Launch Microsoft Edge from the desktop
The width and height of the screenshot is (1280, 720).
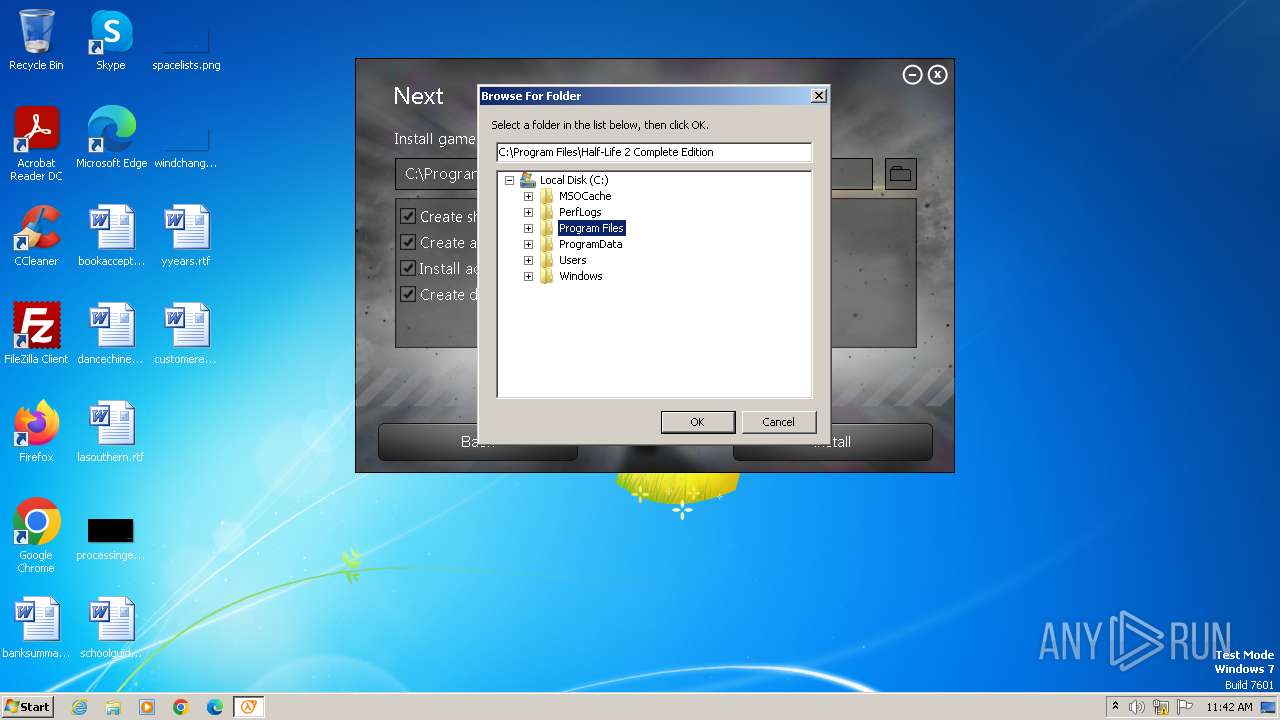[x=111, y=138]
